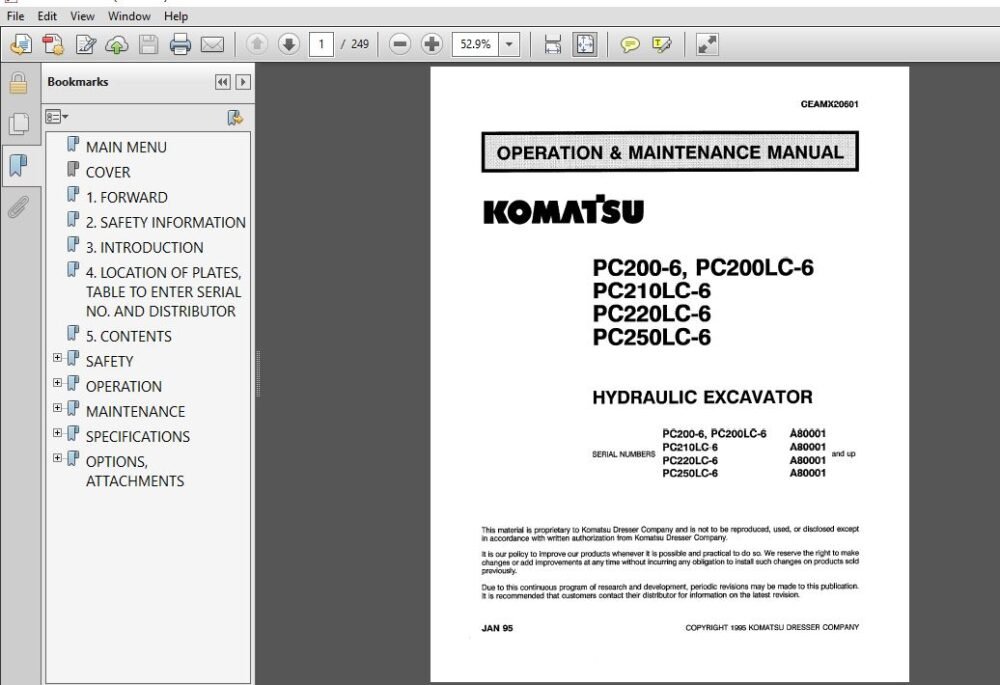Expand the OPERATION bookmark tree
Screen dimensions: 1000x685
57,382
